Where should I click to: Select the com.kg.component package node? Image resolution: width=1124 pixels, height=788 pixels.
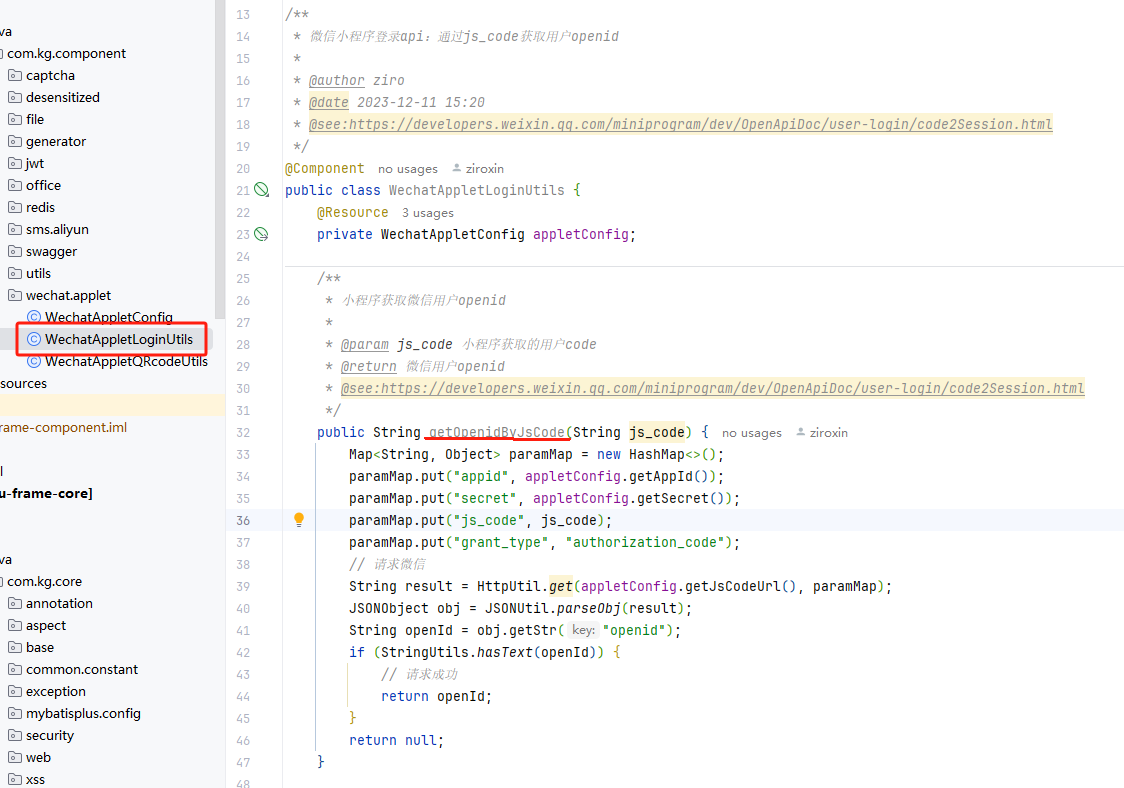[66, 53]
